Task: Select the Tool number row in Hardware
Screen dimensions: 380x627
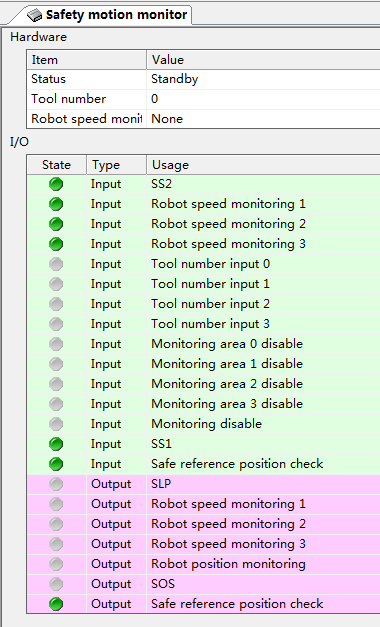Action: click(x=203, y=99)
